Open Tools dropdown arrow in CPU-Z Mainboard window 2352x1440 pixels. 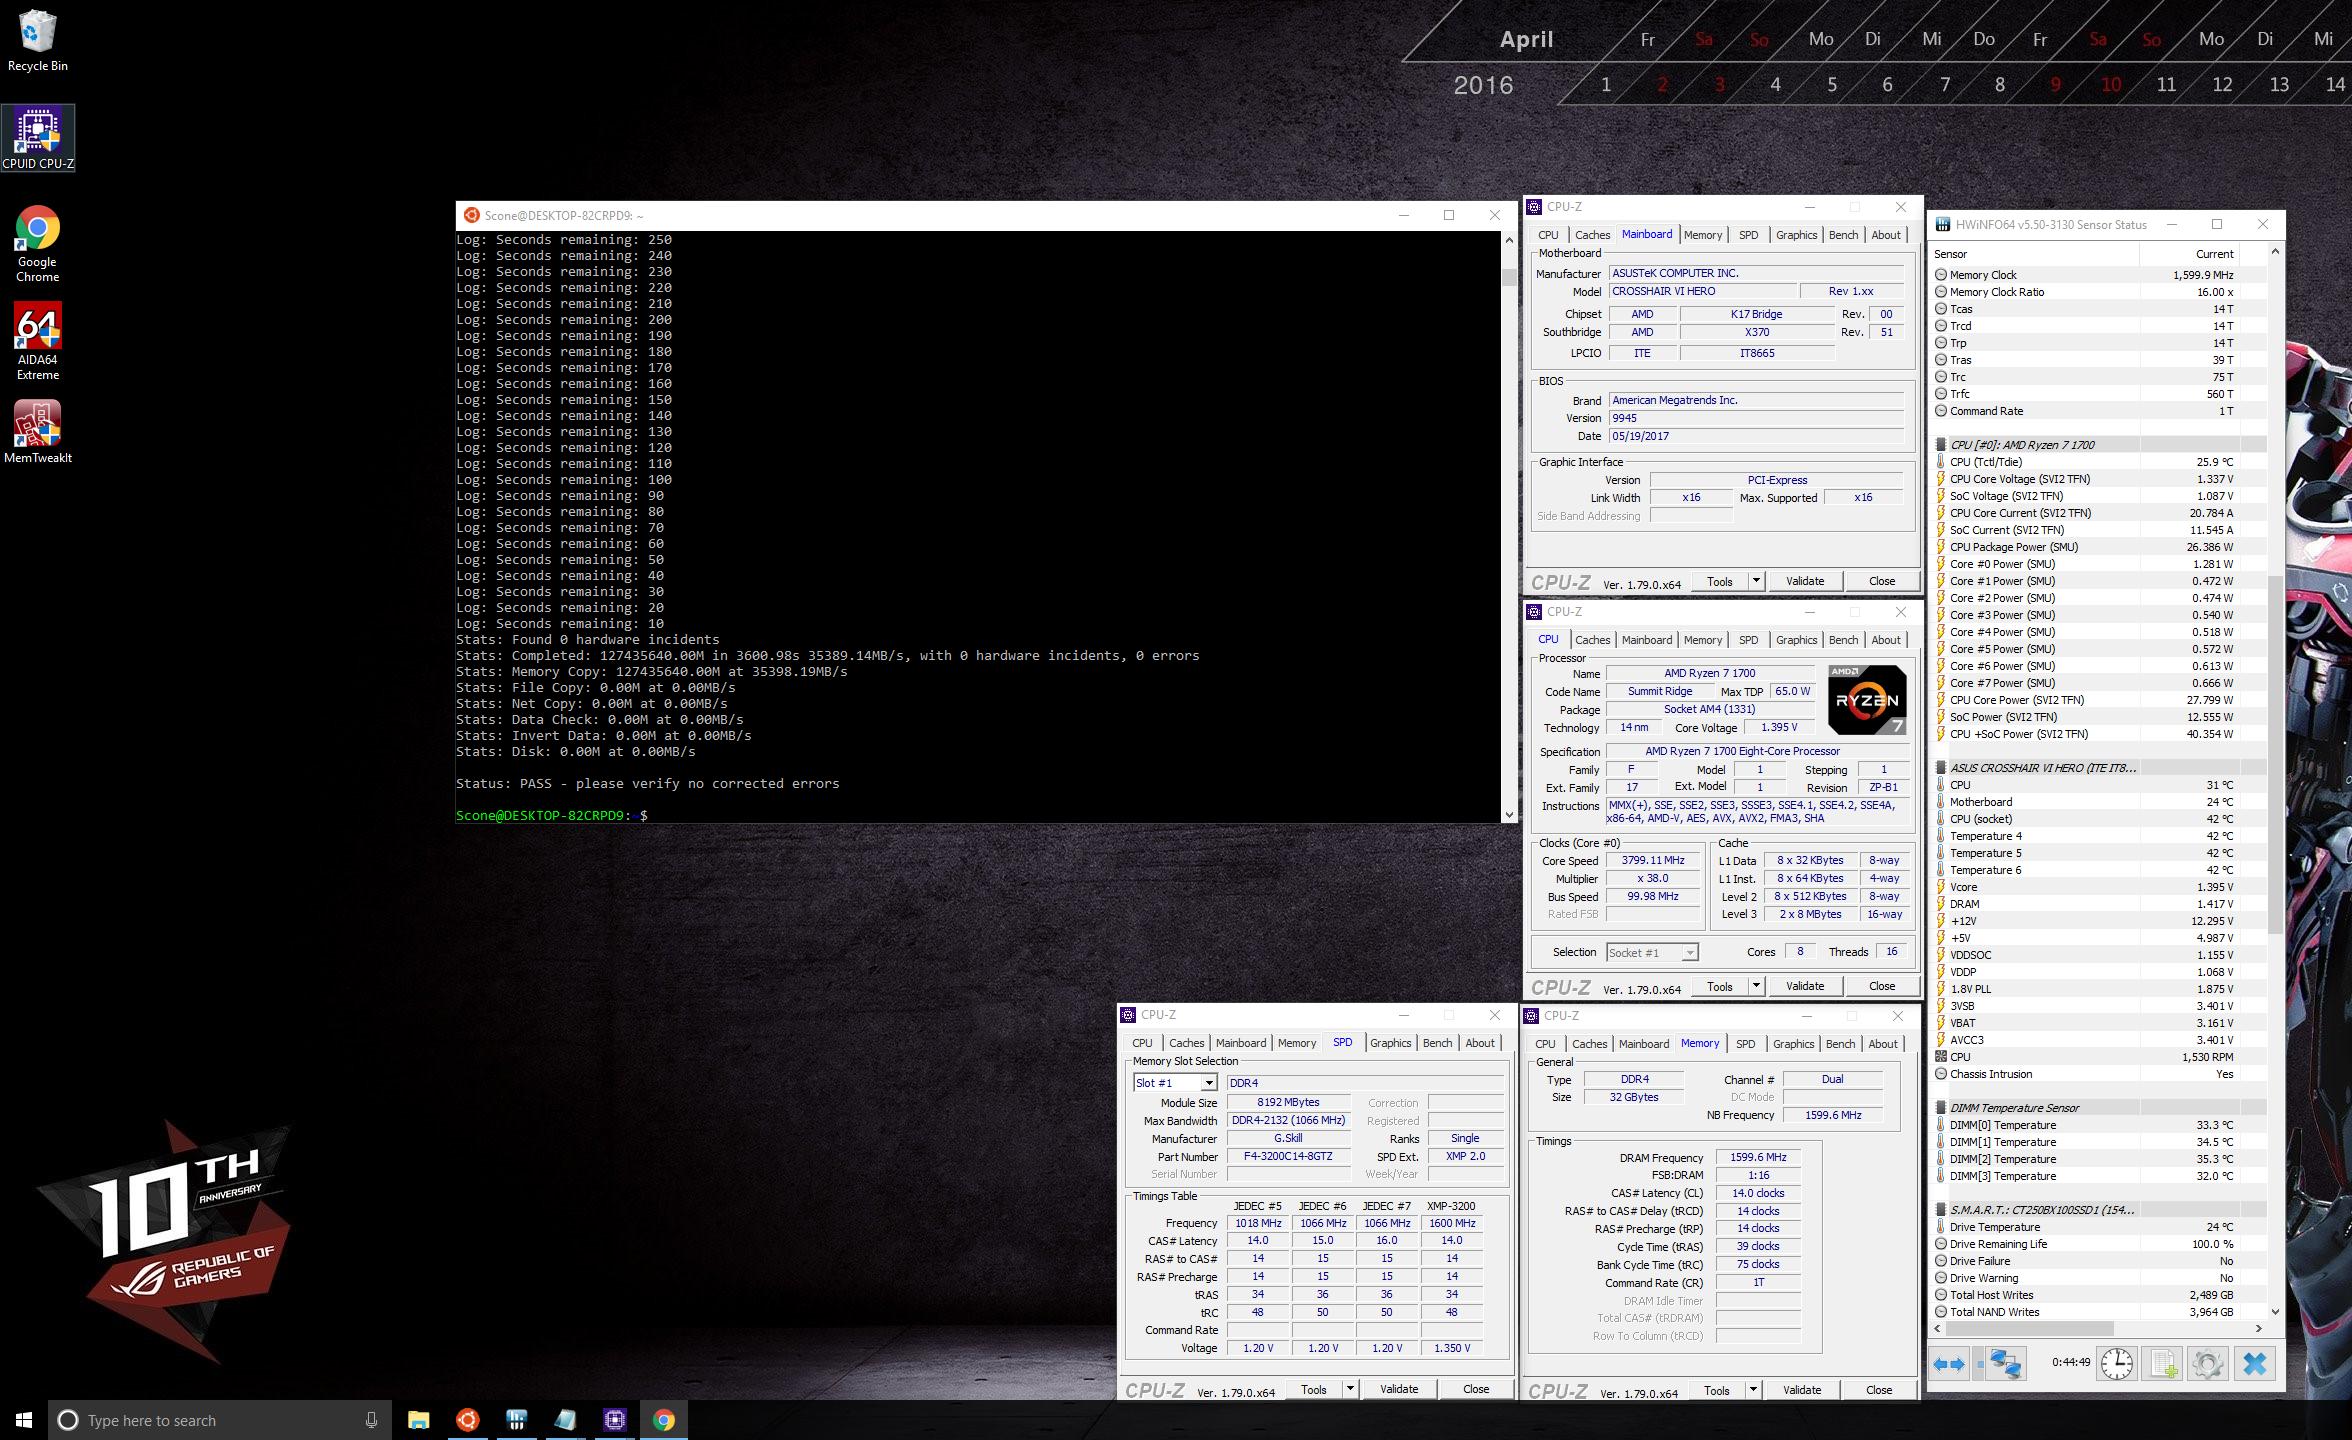(x=1755, y=581)
